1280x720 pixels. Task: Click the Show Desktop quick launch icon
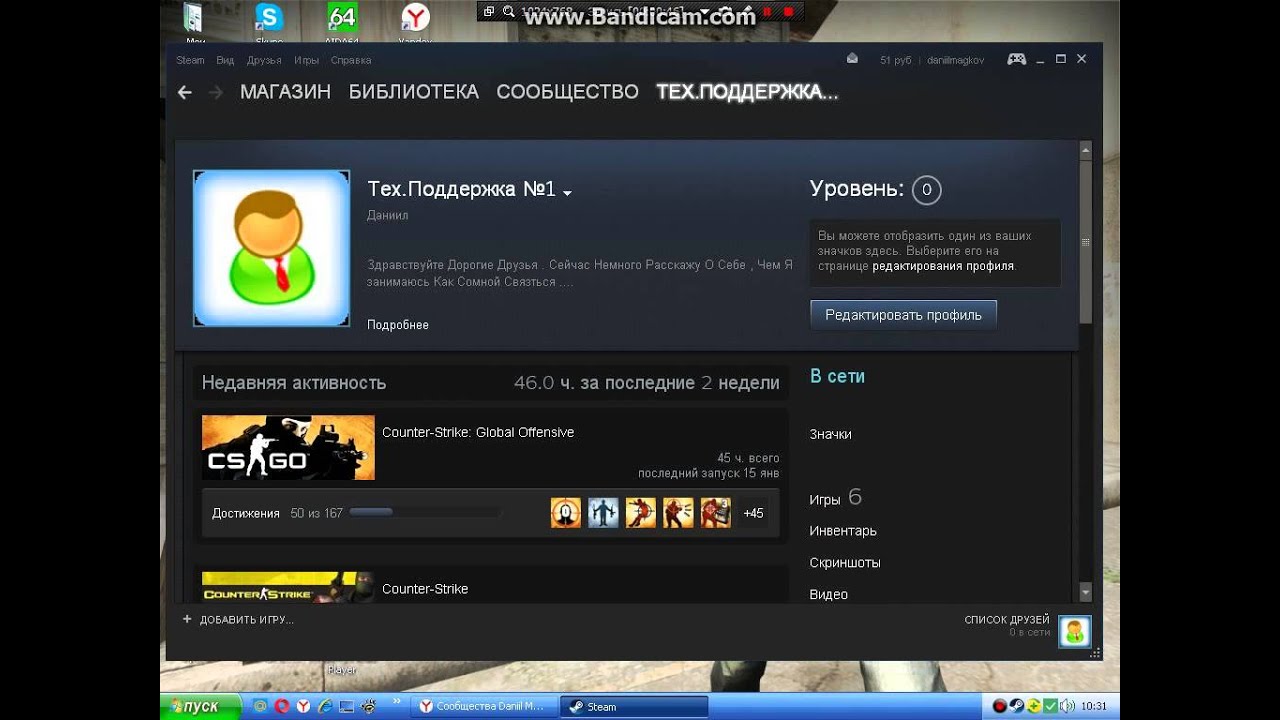coord(347,706)
